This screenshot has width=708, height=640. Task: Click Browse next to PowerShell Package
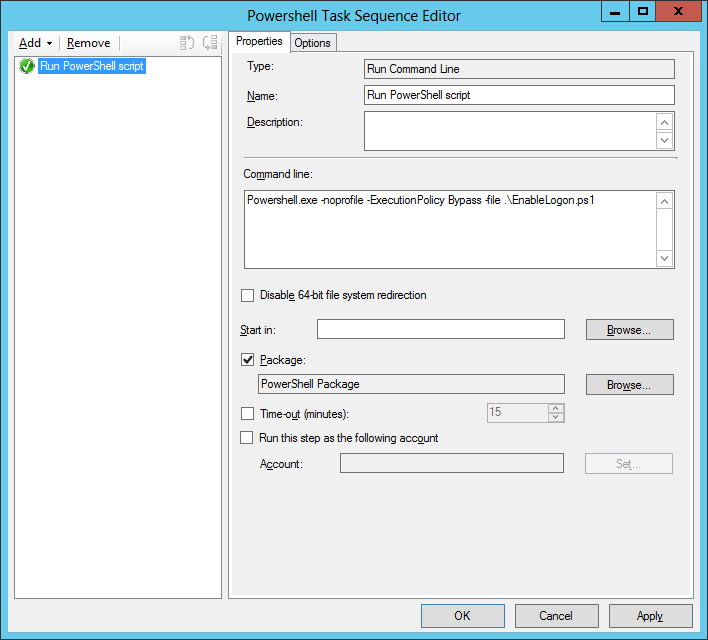(629, 384)
